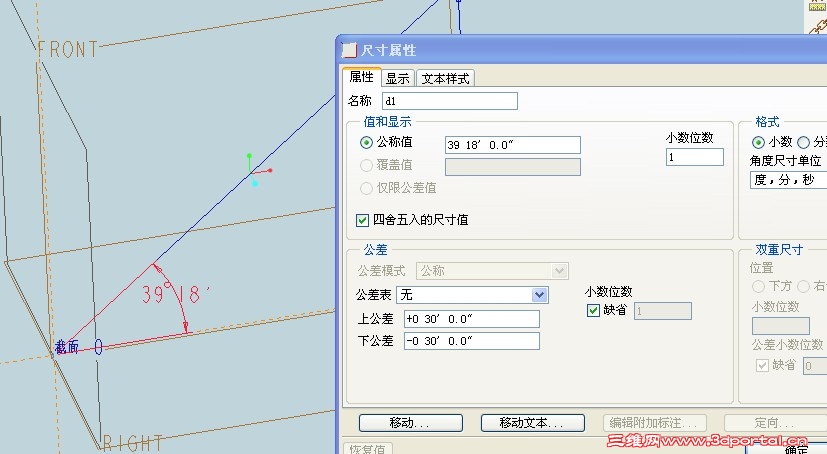The image size is (827, 454).
Task: Toggle the 缺省 decimal places checkbox
Action: [593, 311]
